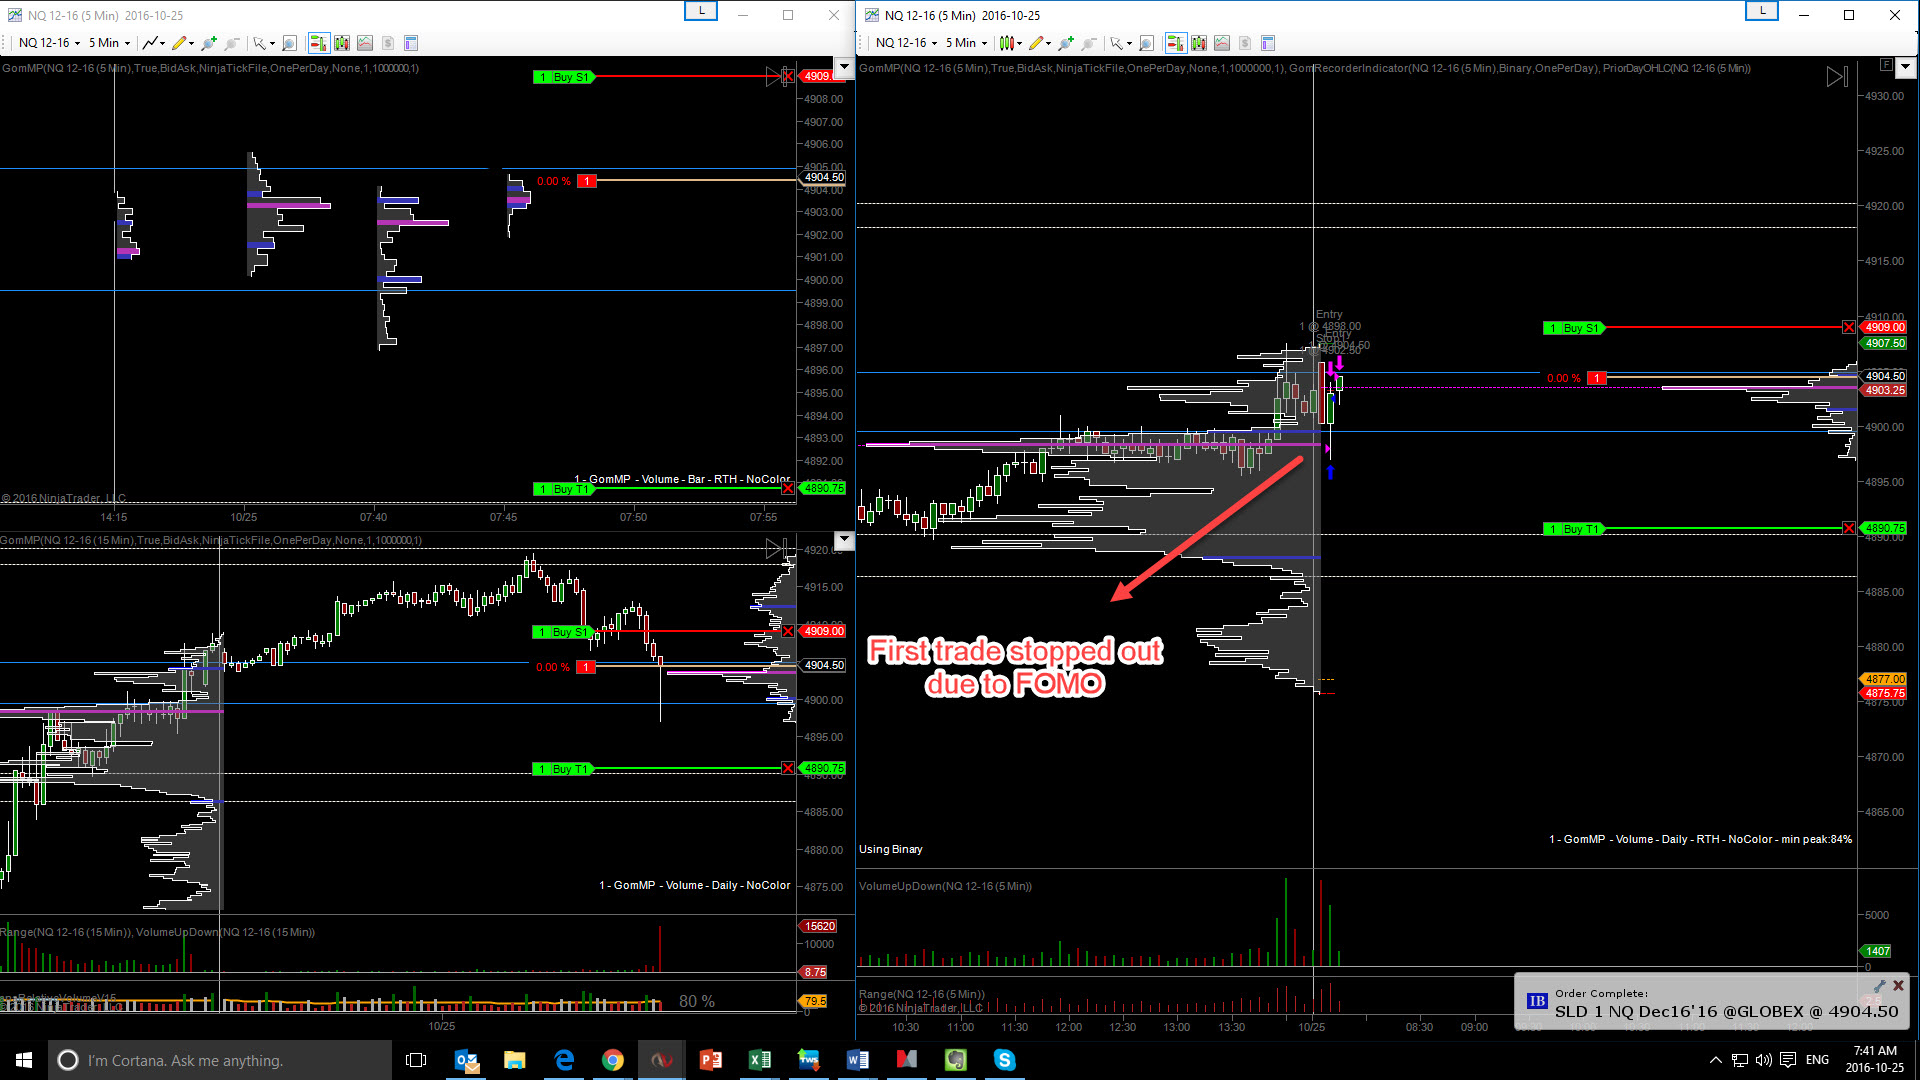Screen dimensions: 1920x1080
Task: Click the L link button in right window title
Action: coord(1762,11)
